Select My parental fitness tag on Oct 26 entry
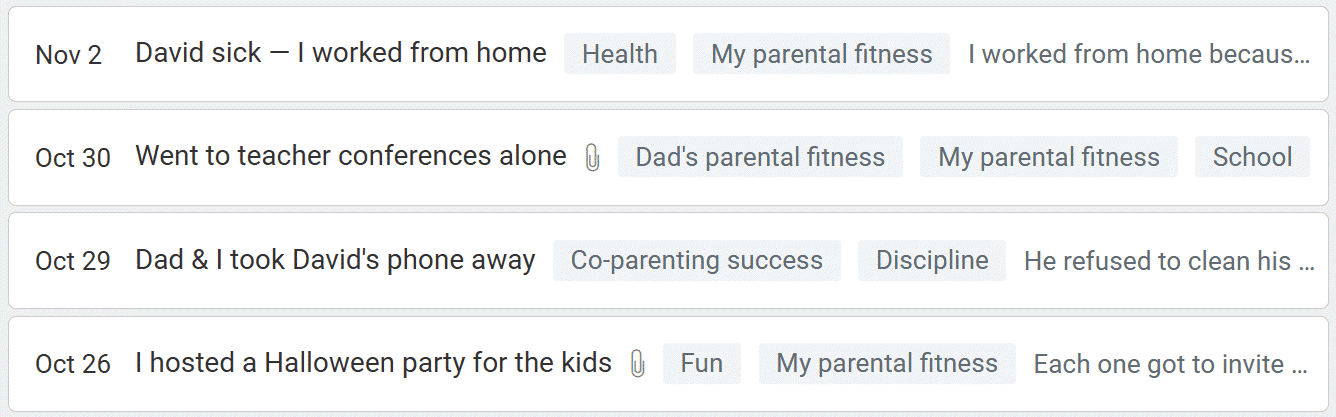 tap(886, 364)
